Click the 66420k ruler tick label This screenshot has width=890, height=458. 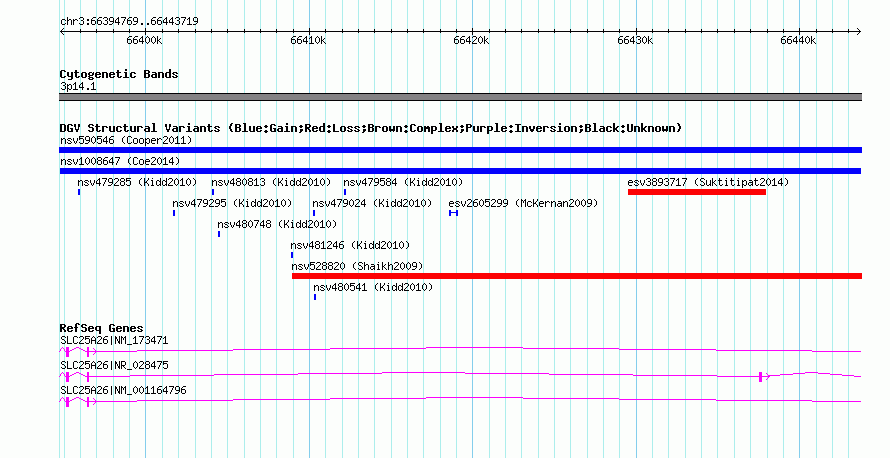(471, 40)
